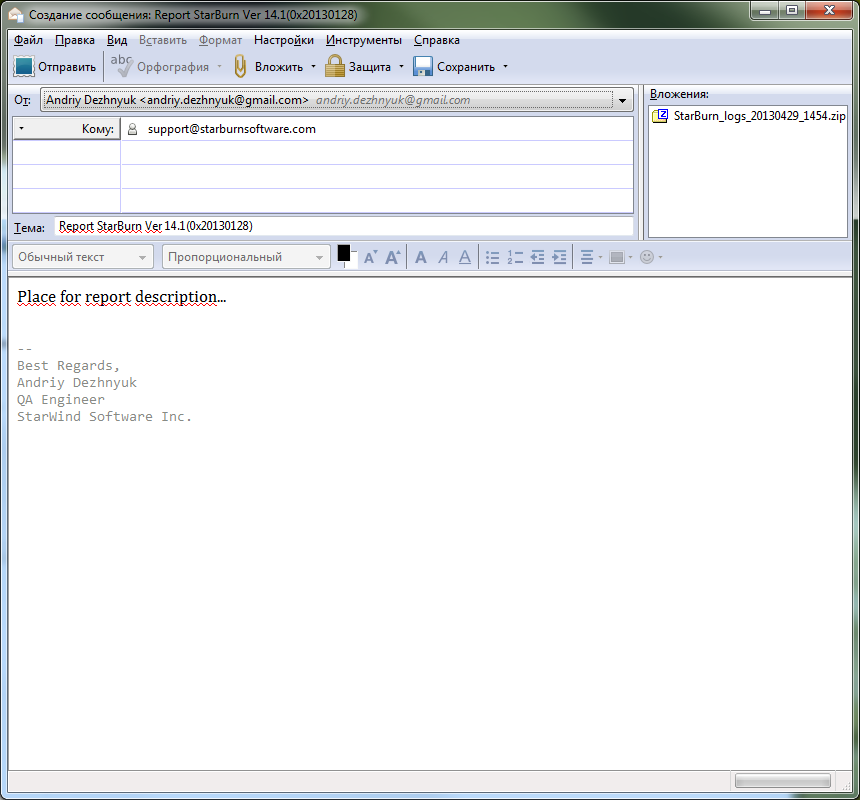This screenshot has height=800, width=860.
Task: Open the Формат menu
Action: (x=220, y=40)
